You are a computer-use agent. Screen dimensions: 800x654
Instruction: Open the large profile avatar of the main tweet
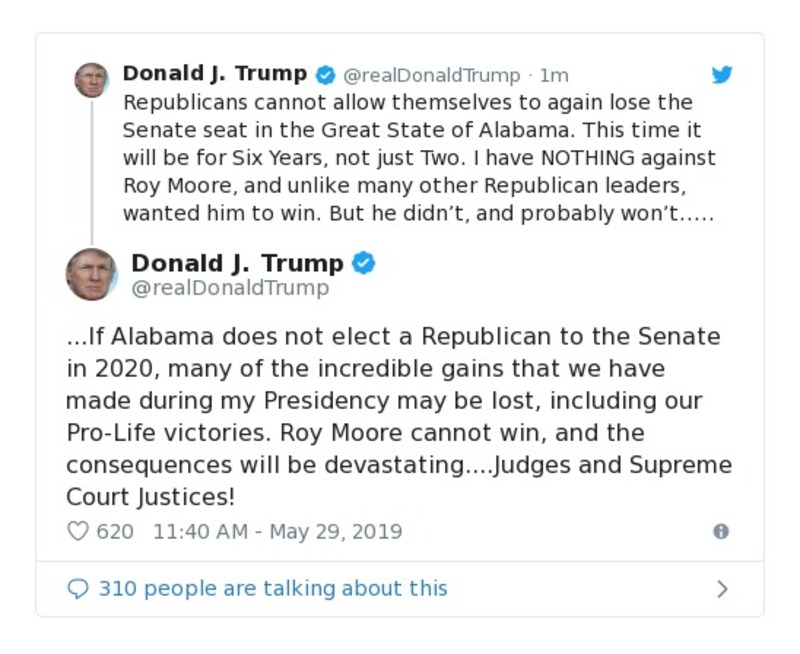tap(91, 274)
